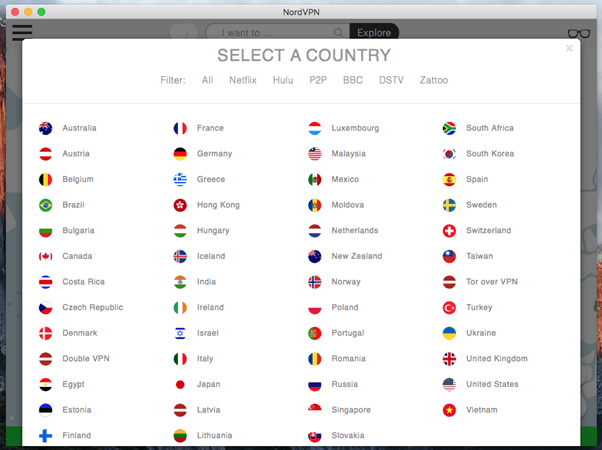Viewport: 602px width, 450px height.
Task: Apply the Zattoo filter
Action: [x=434, y=80]
